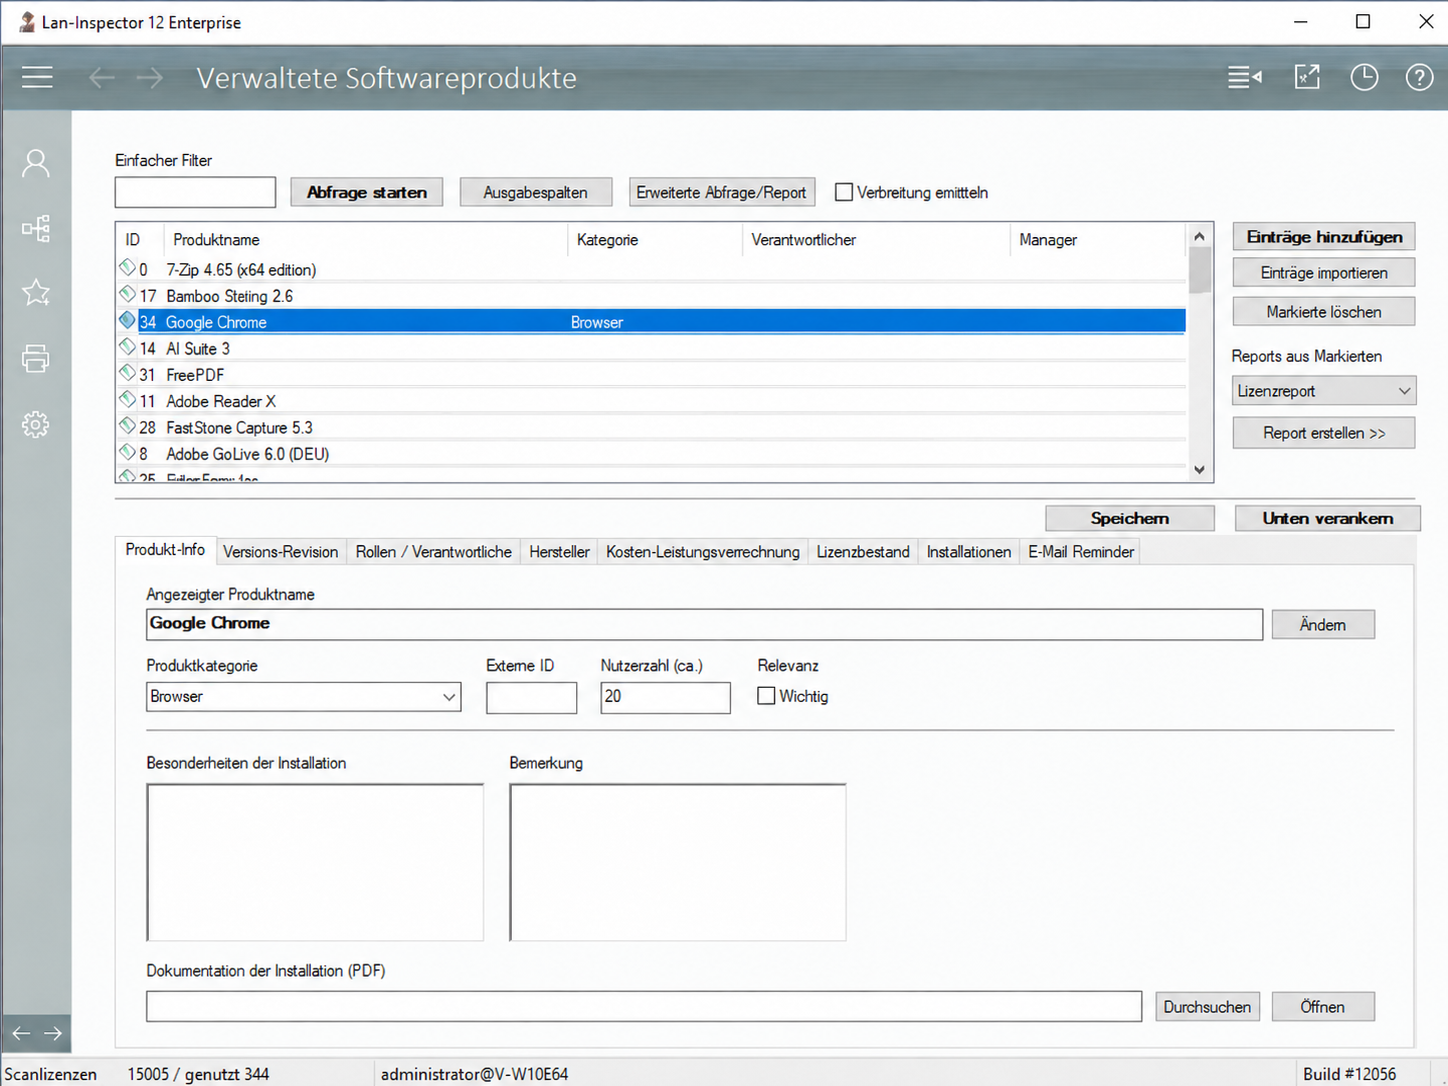
Task: Open favorites star sidebar icon
Action: click(36, 293)
